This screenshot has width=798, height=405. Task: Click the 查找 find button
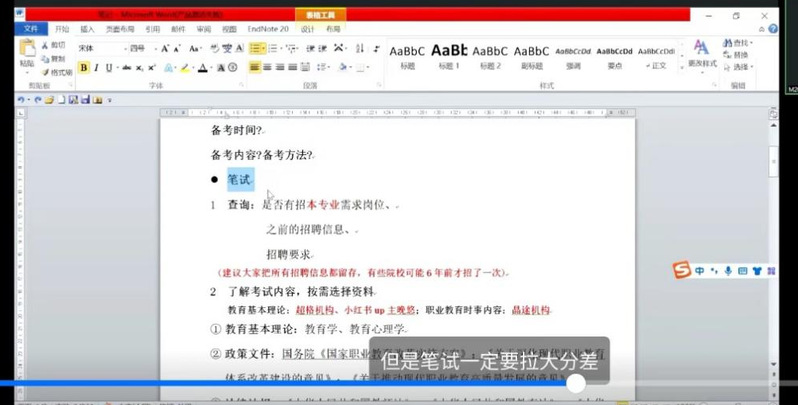(x=740, y=43)
